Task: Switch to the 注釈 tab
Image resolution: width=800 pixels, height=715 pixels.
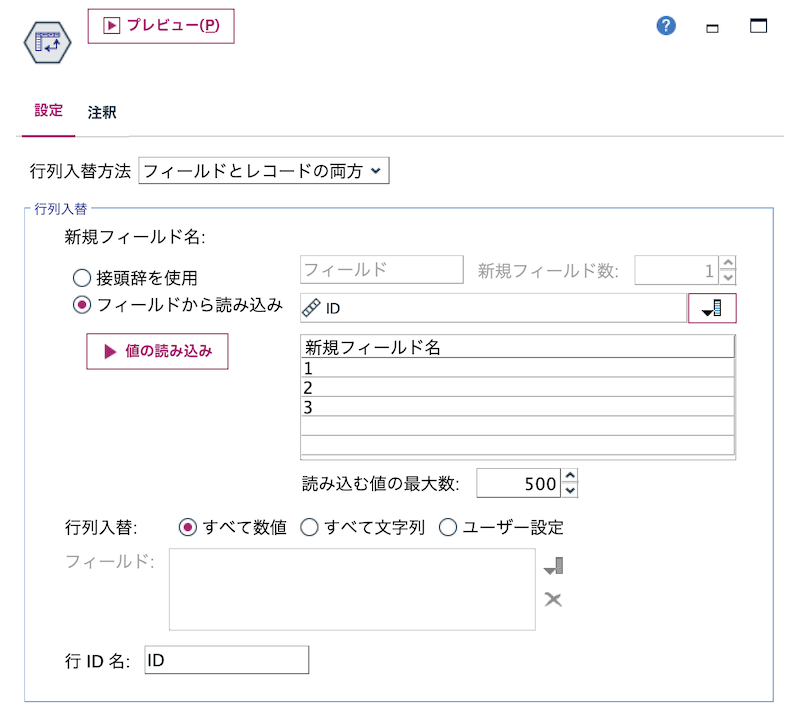Action: 103,112
